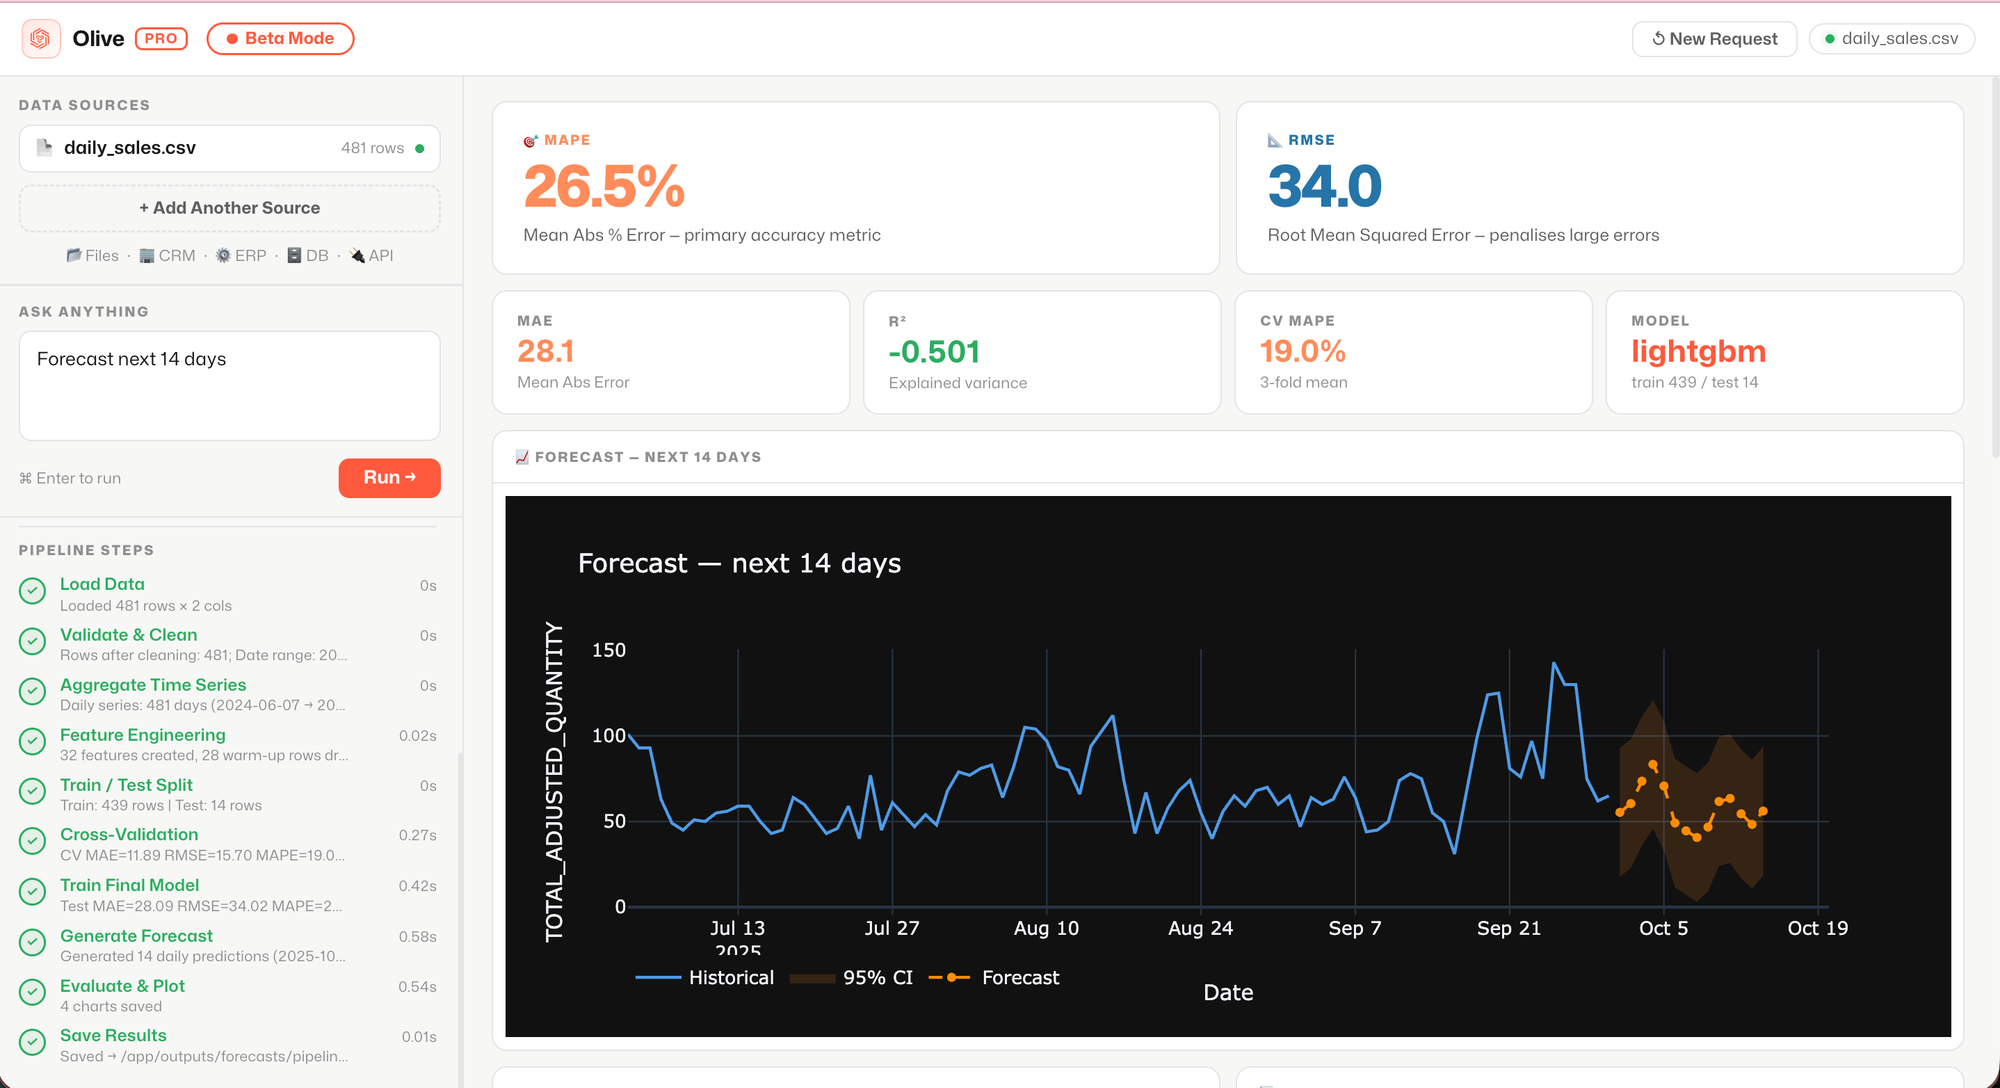
Task: Click the RMSE ruler icon
Action: click(x=1275, y=141)
